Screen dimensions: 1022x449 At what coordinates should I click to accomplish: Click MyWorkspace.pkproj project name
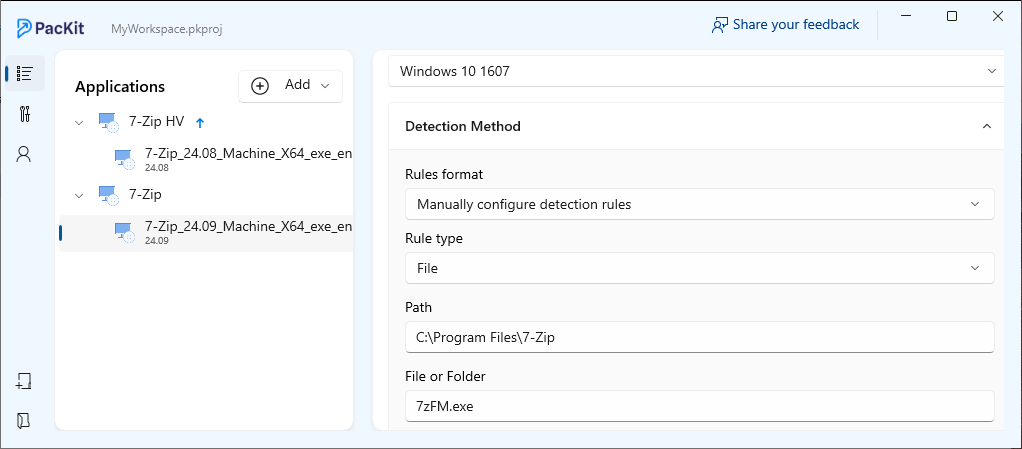pos(167,29)
